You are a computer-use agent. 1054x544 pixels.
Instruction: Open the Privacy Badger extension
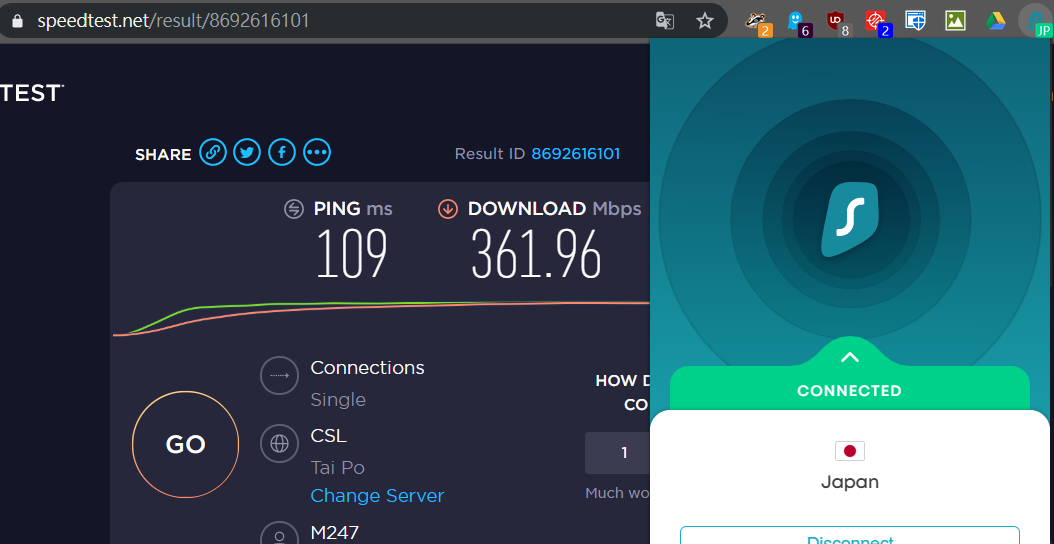758,22
